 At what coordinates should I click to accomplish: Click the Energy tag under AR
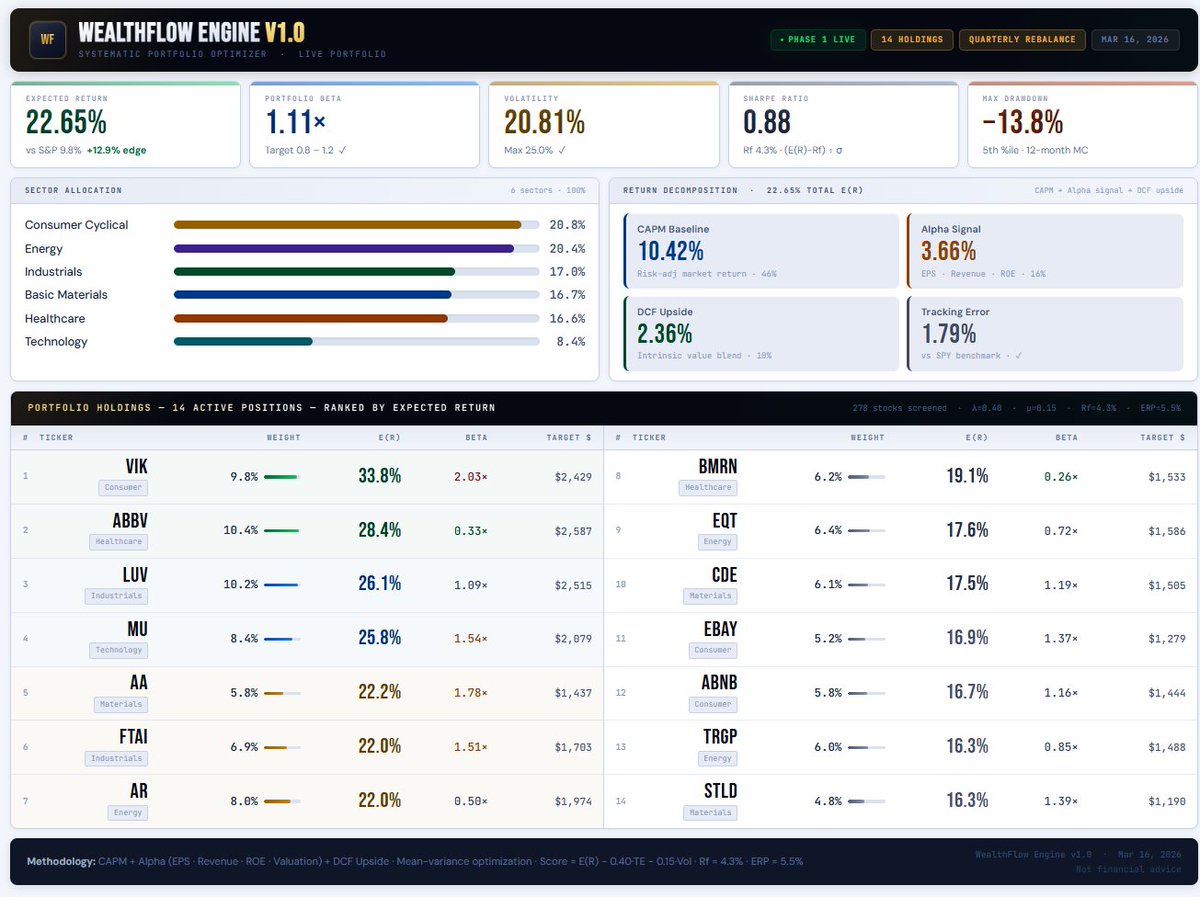[128, 812]
